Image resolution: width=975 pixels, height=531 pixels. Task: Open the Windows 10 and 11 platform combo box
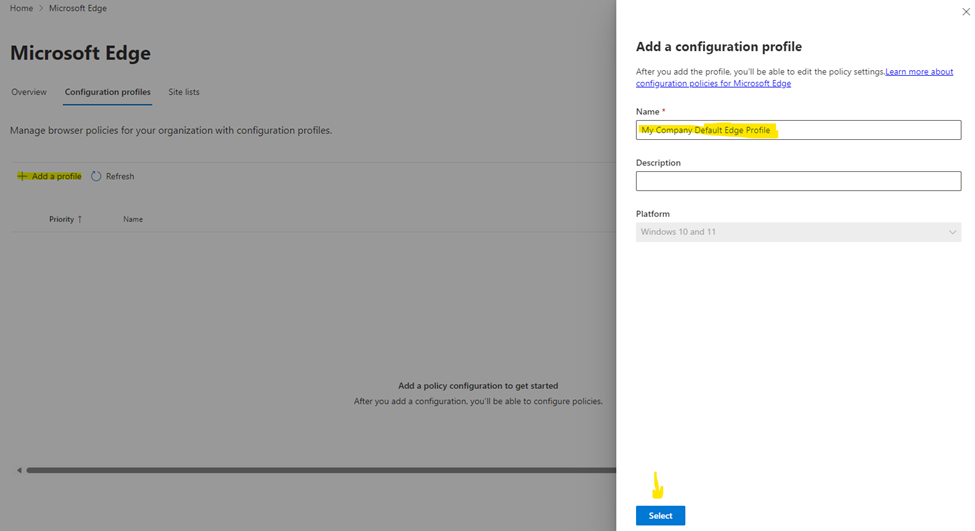pos(797,232)
